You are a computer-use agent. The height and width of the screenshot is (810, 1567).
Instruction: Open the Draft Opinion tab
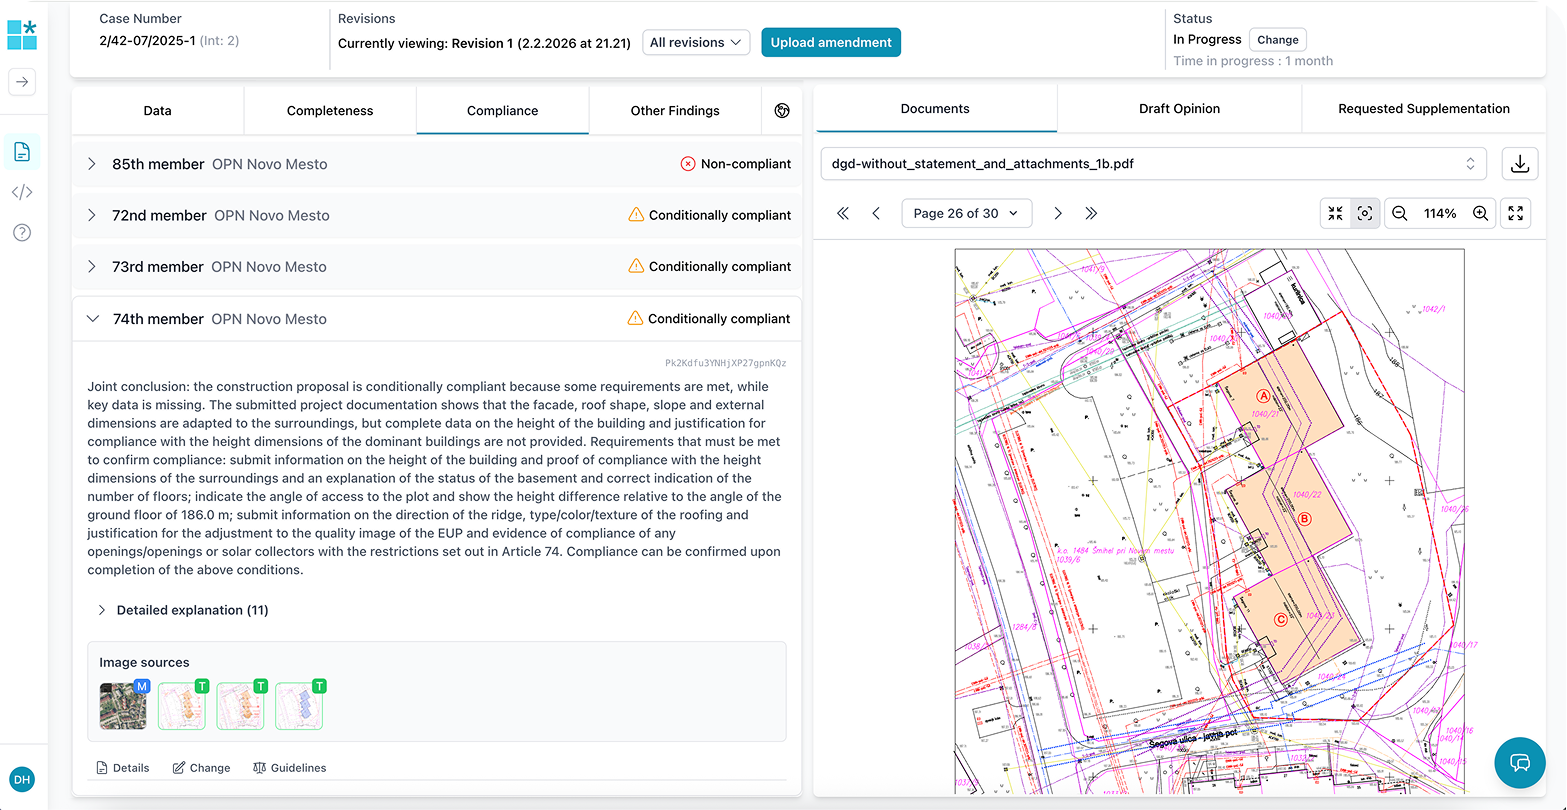tap(1179, 109)
